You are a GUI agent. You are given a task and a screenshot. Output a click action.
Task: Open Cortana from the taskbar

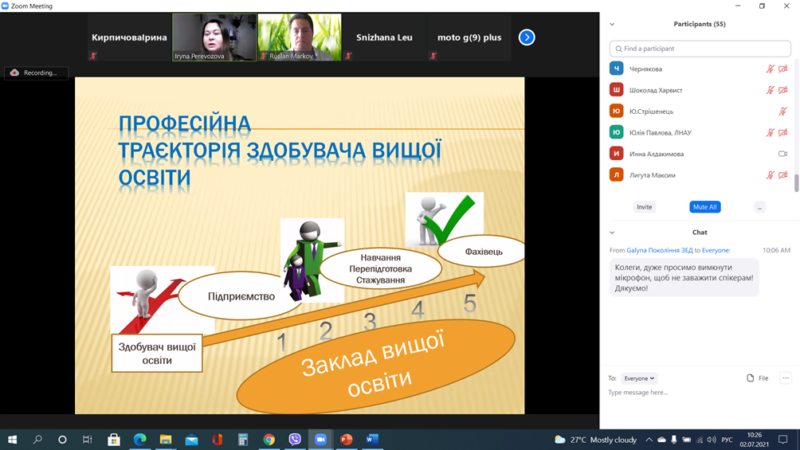pos(62,440)
